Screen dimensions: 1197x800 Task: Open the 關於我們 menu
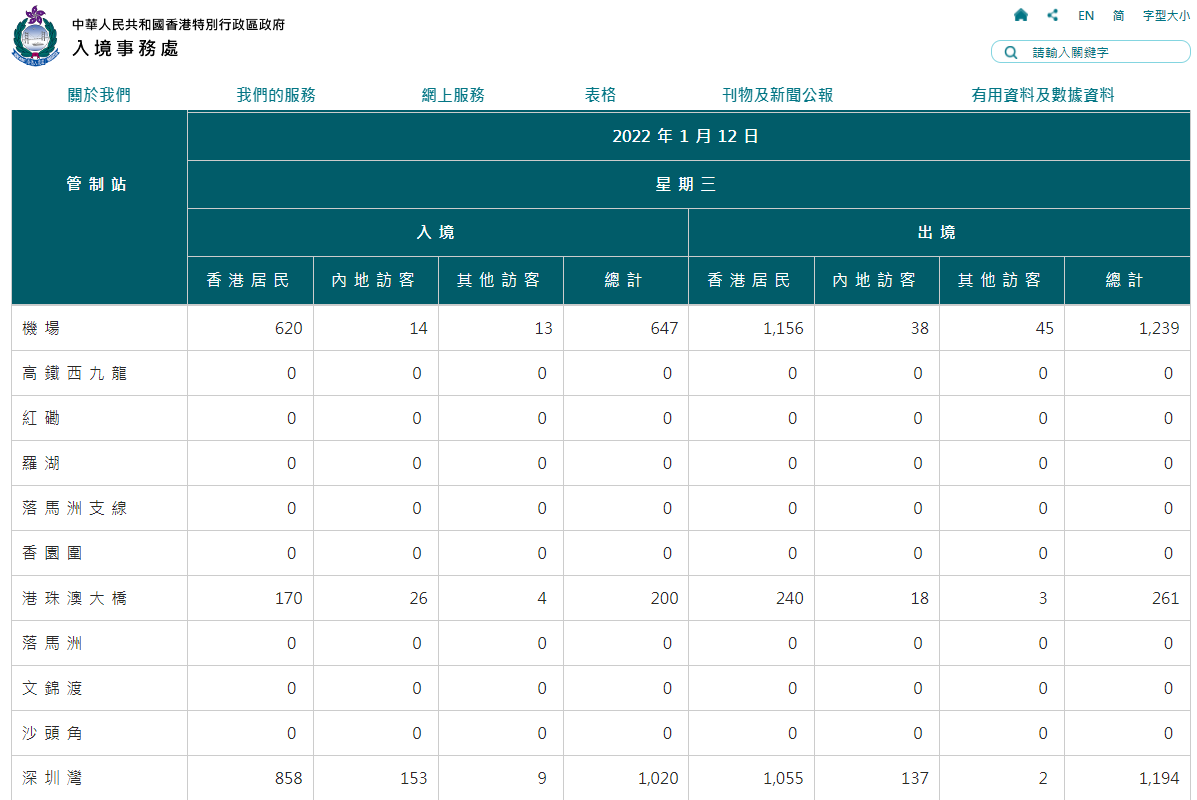99,95
